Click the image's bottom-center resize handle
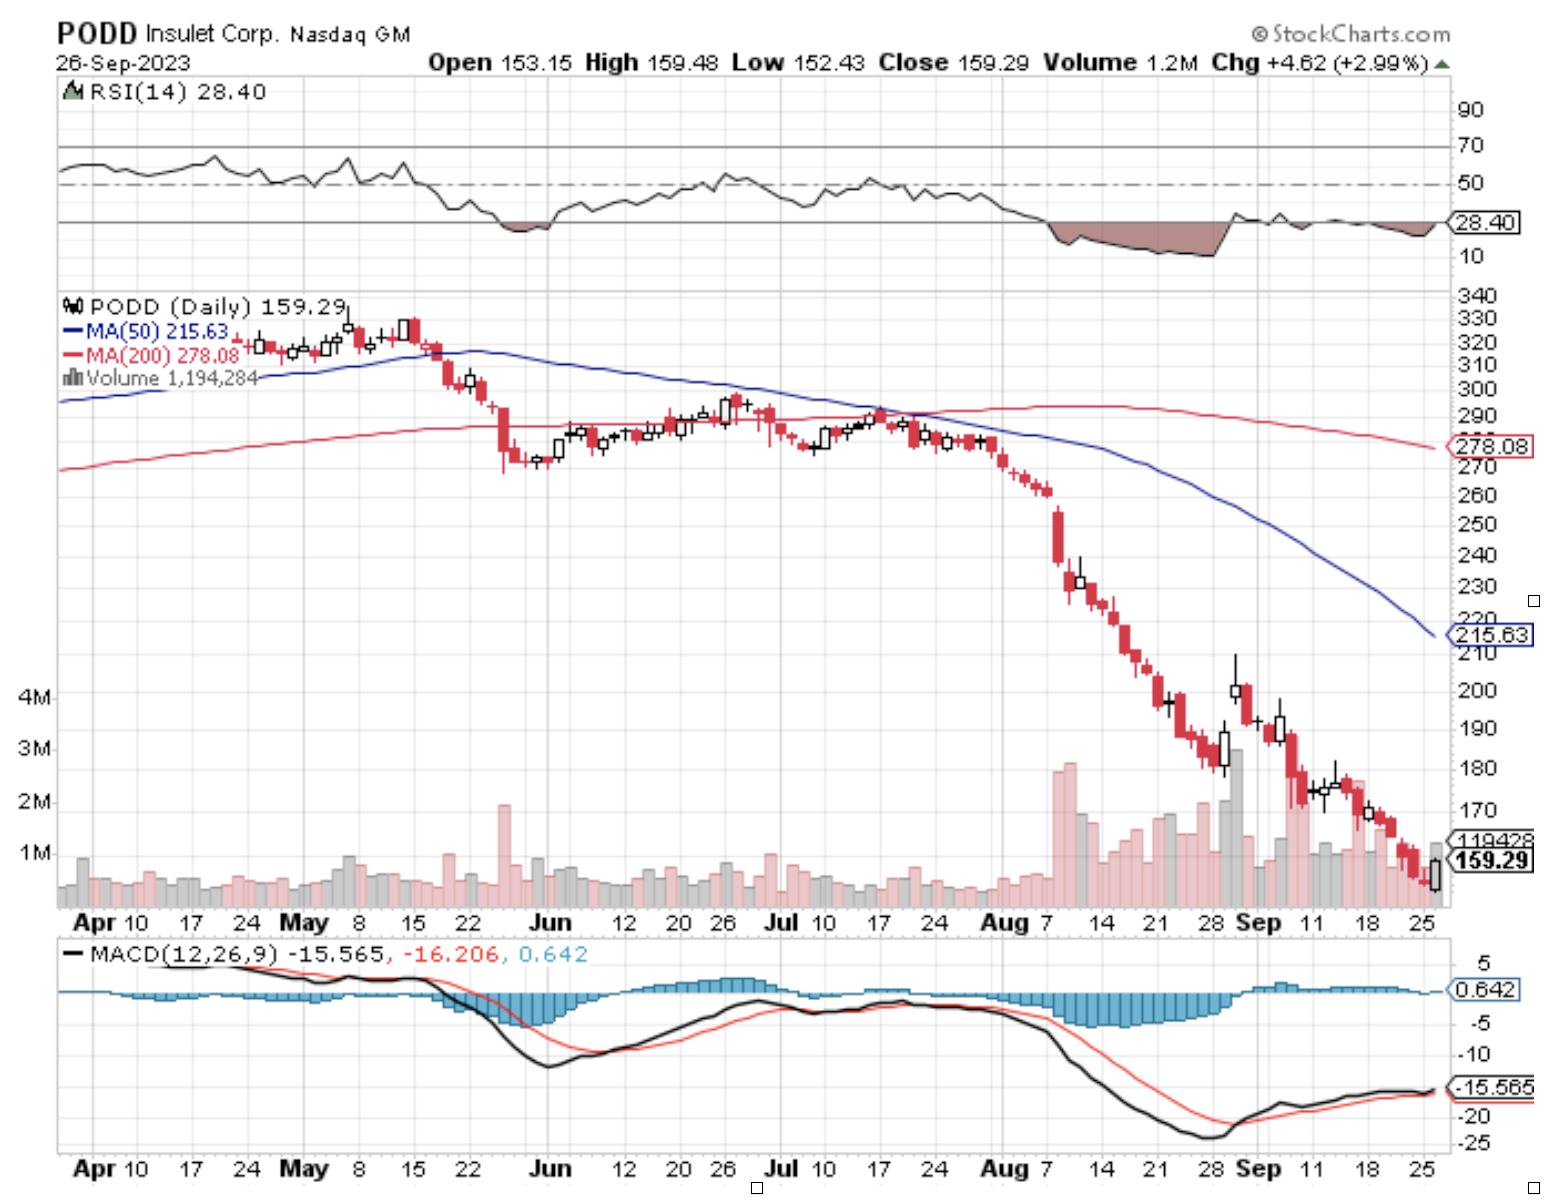 point(757,1187)
